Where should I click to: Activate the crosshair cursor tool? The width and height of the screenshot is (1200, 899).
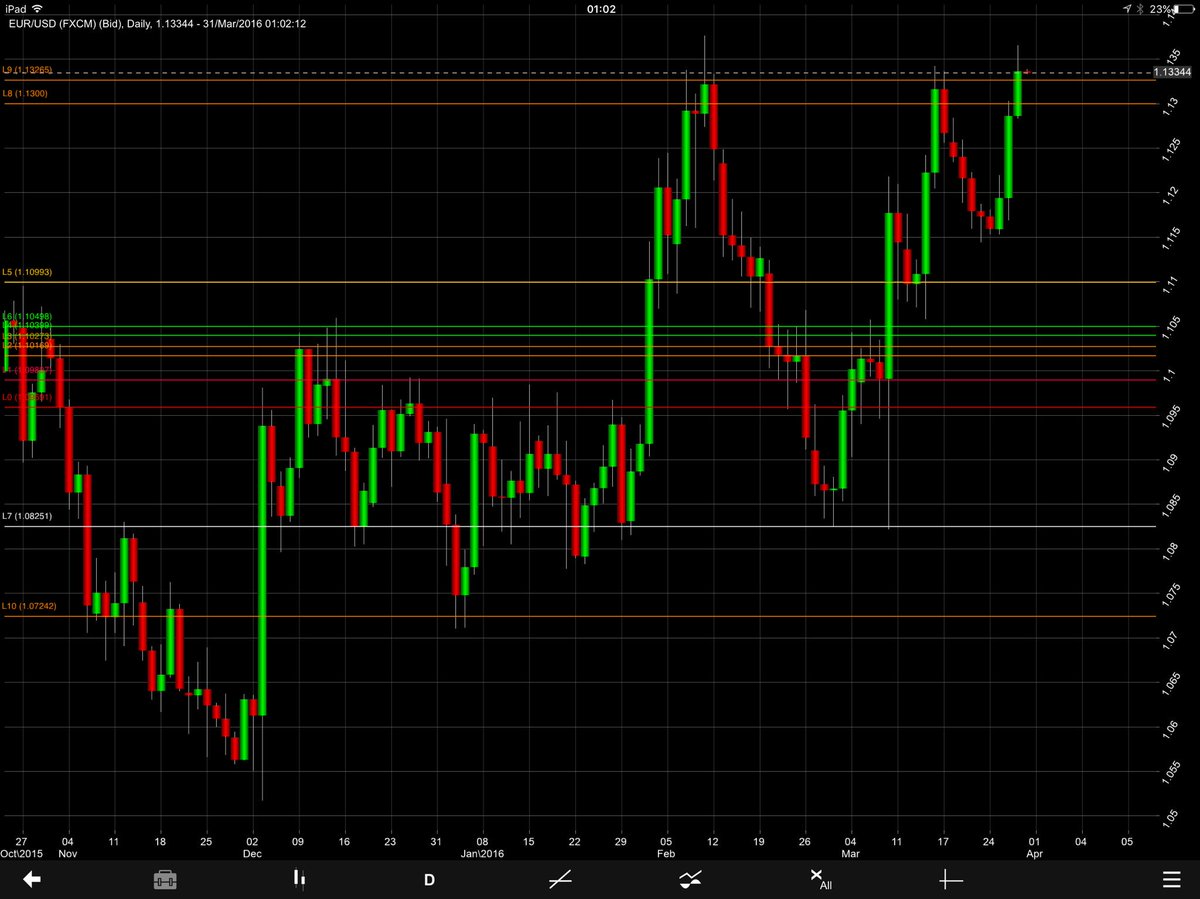(x=950, y=879)
